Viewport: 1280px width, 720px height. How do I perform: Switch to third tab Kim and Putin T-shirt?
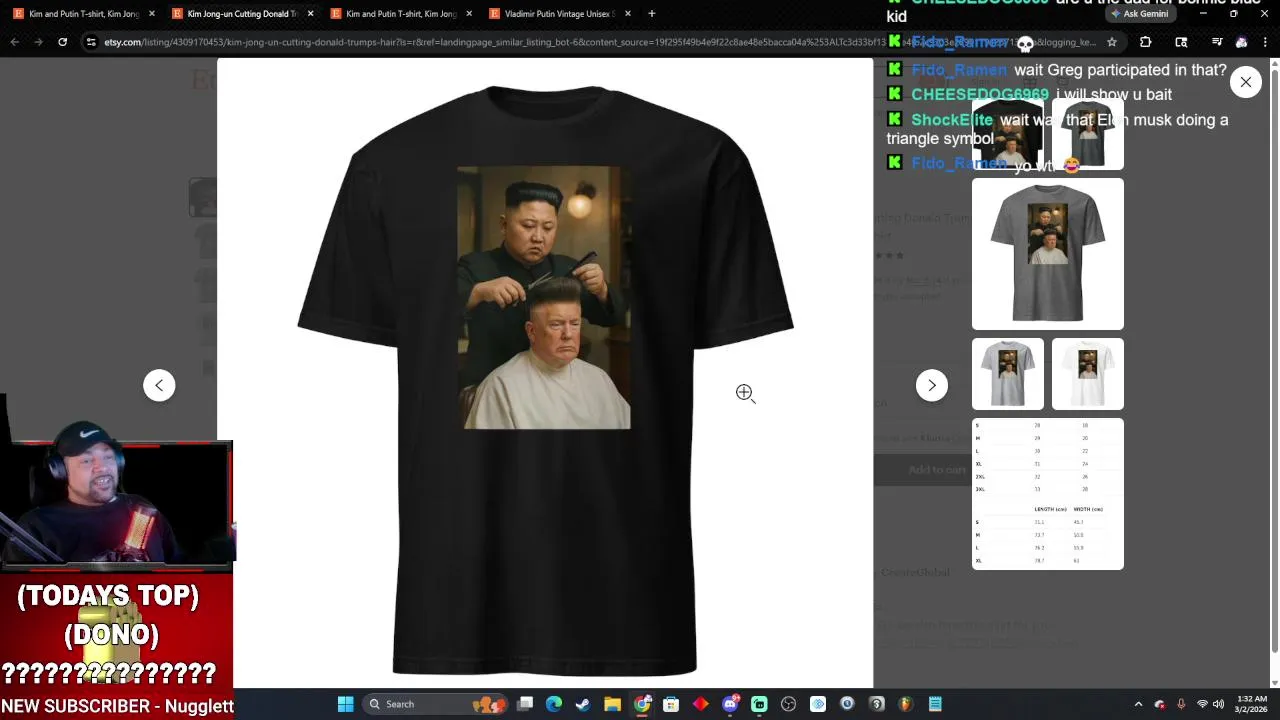pyautogui.click(x=401, y=14)
